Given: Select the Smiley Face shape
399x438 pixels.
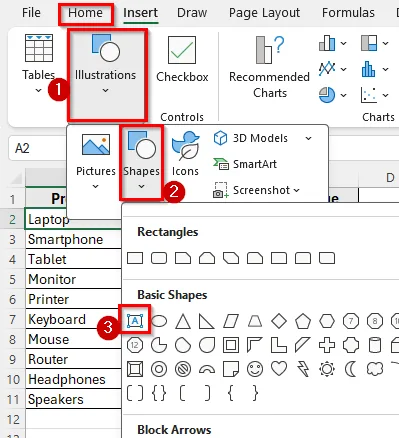Looking at the screenshot, I should point(255,369).
